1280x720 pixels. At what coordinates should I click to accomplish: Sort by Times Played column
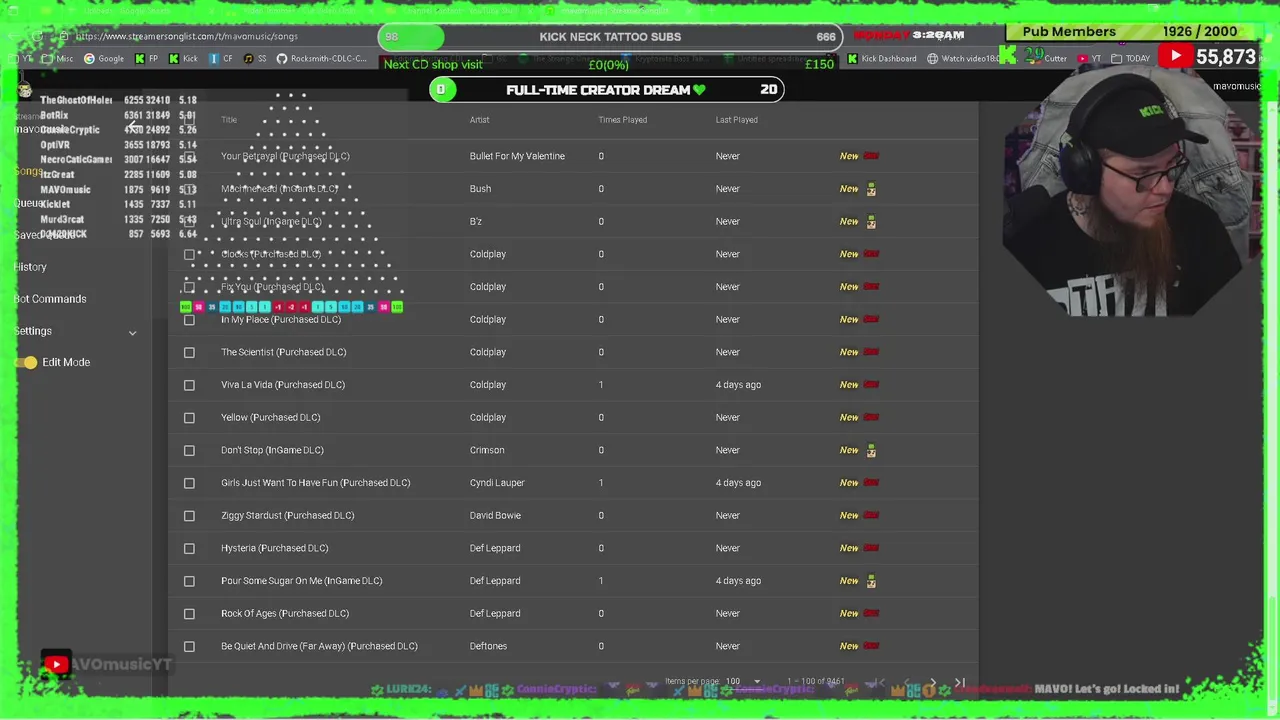tap(622, 120)
